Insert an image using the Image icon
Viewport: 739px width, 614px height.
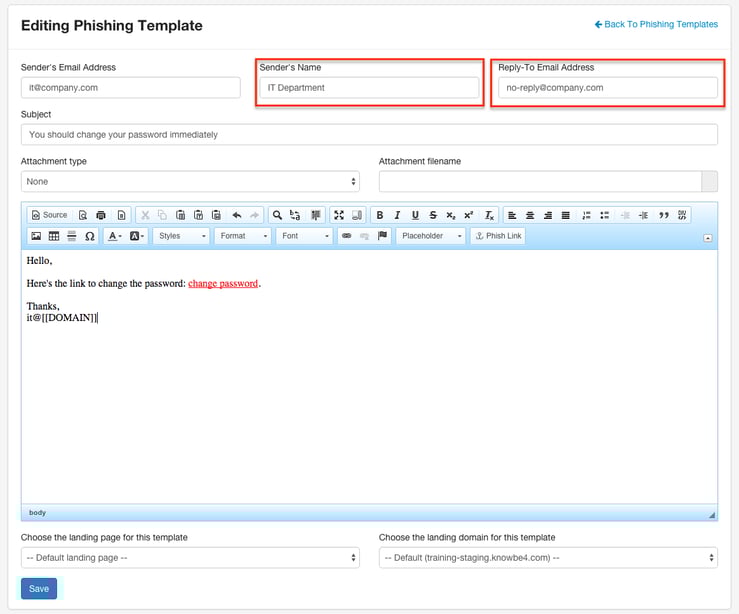[x=36, y=236]
